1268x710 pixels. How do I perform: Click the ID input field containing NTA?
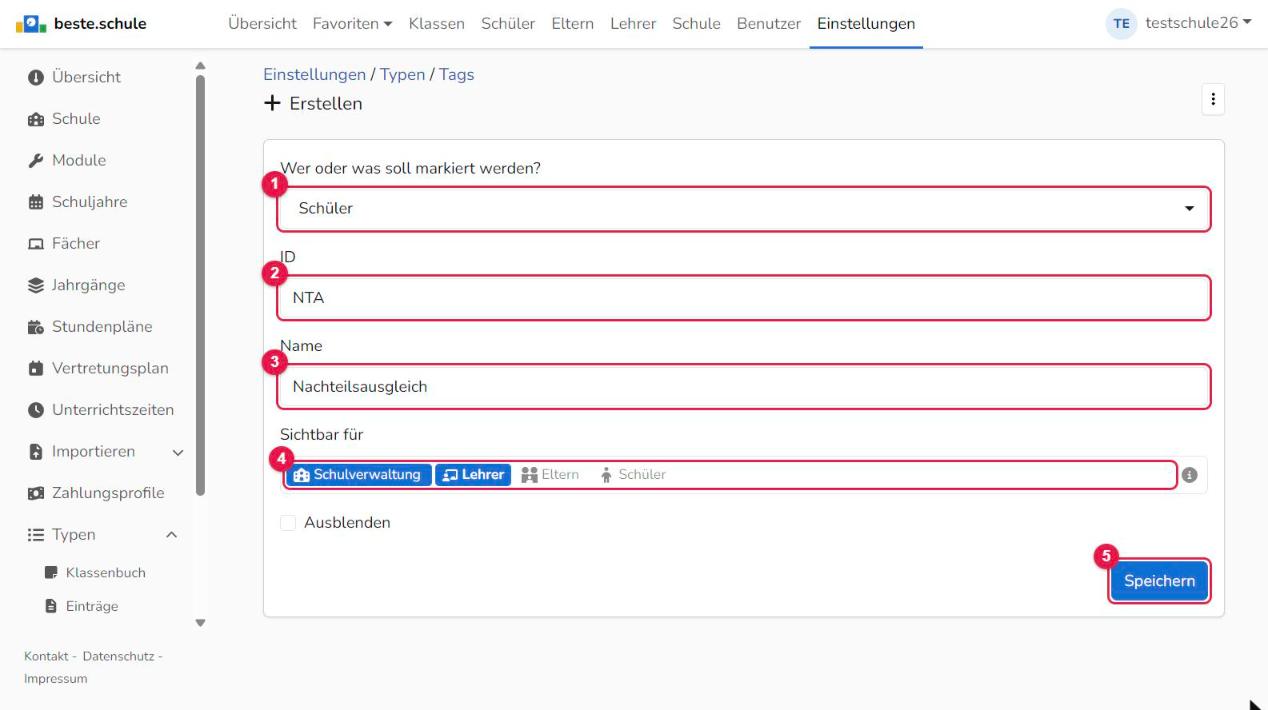coord(743,298)
